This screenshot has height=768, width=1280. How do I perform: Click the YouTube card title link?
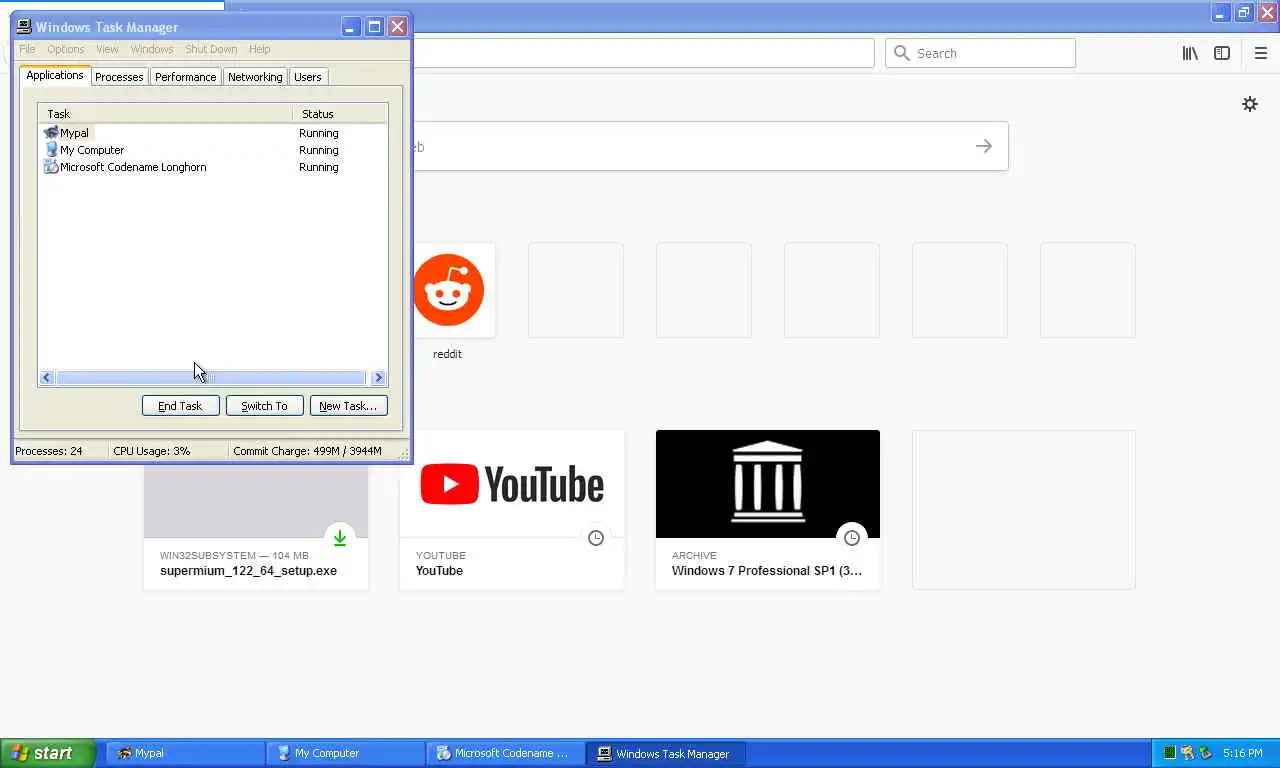439,571
